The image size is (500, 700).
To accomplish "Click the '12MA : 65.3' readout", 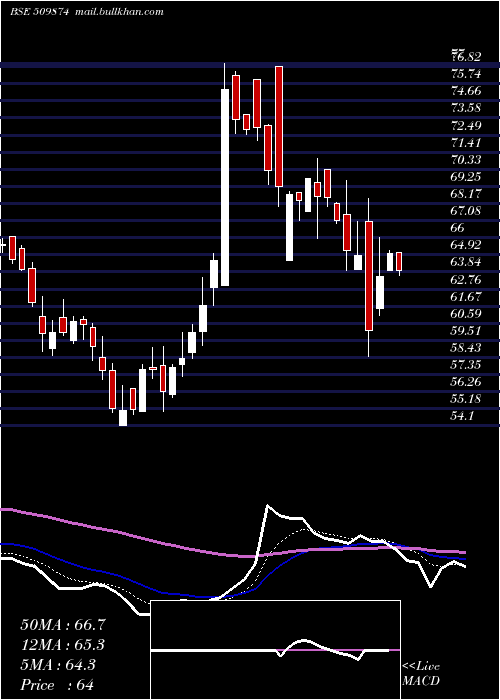I will pos(63,645).
